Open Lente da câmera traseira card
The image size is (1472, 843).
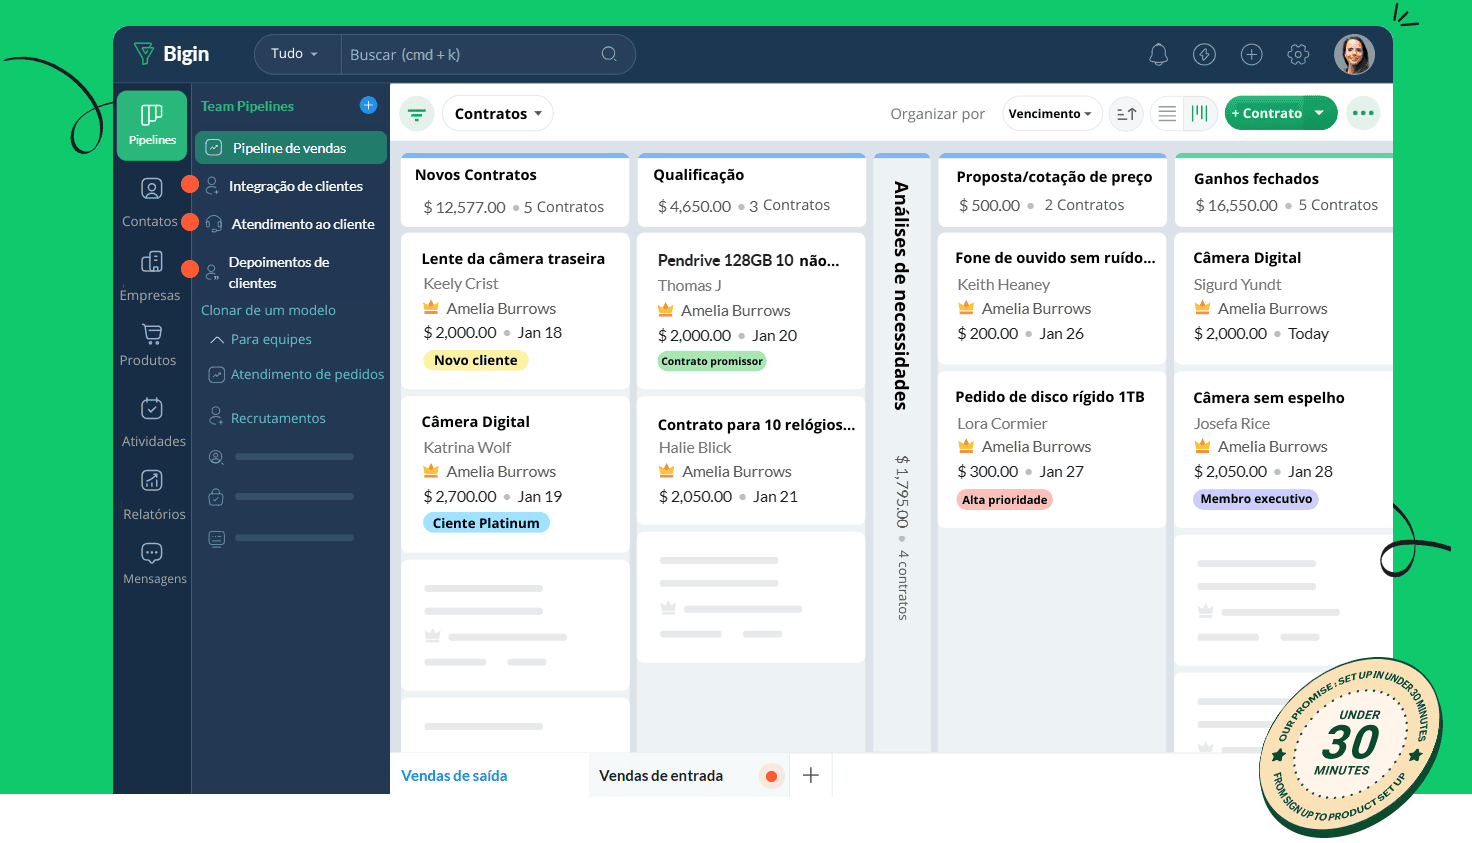514,310
